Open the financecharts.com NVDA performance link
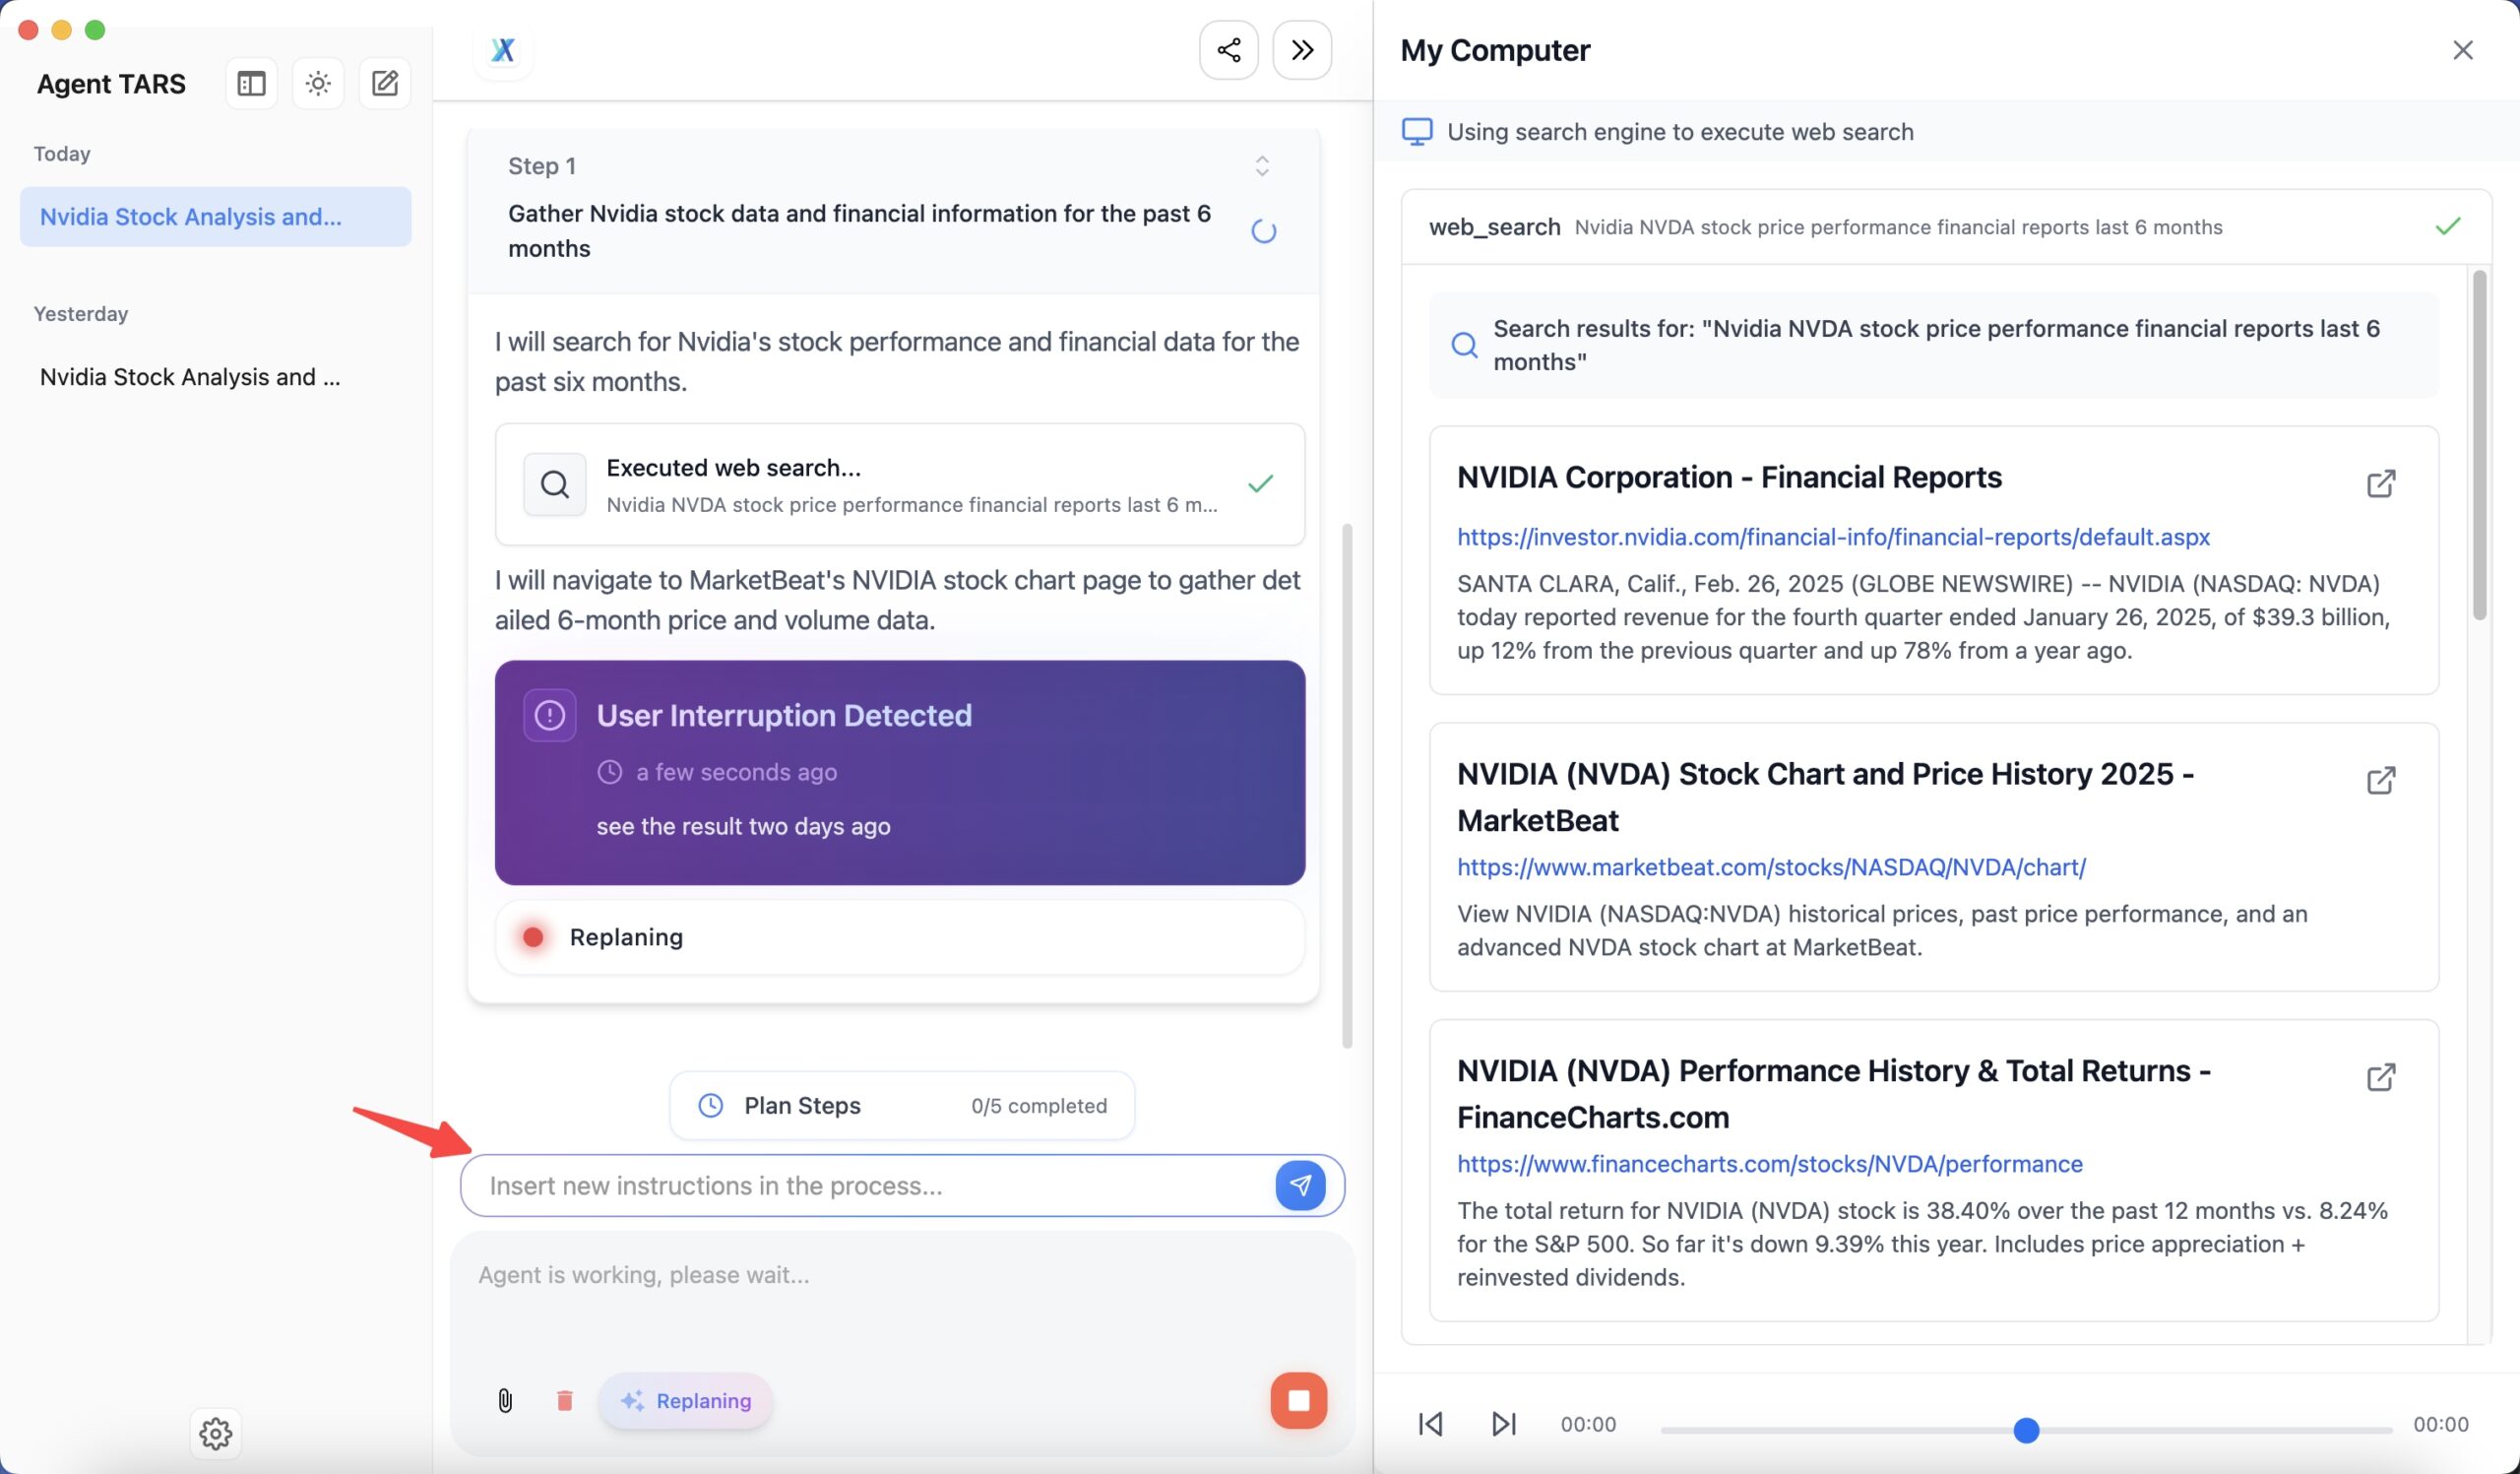Image resolution: width=2520 pixels, height=1474 pixels. coord(1769,1164)
